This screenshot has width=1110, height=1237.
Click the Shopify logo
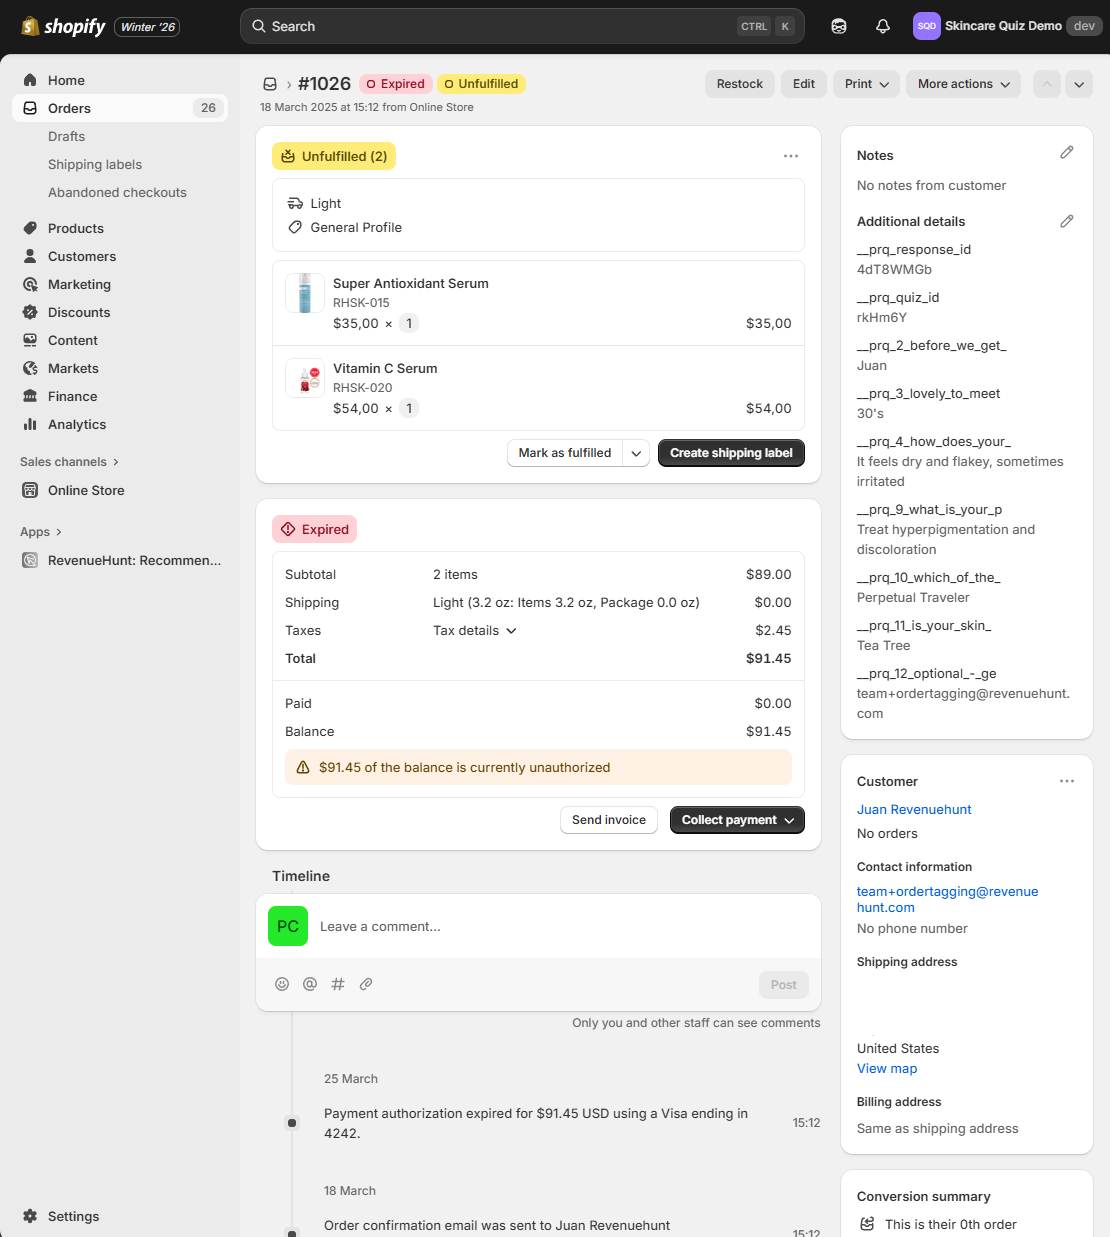(x=64, y=26)
